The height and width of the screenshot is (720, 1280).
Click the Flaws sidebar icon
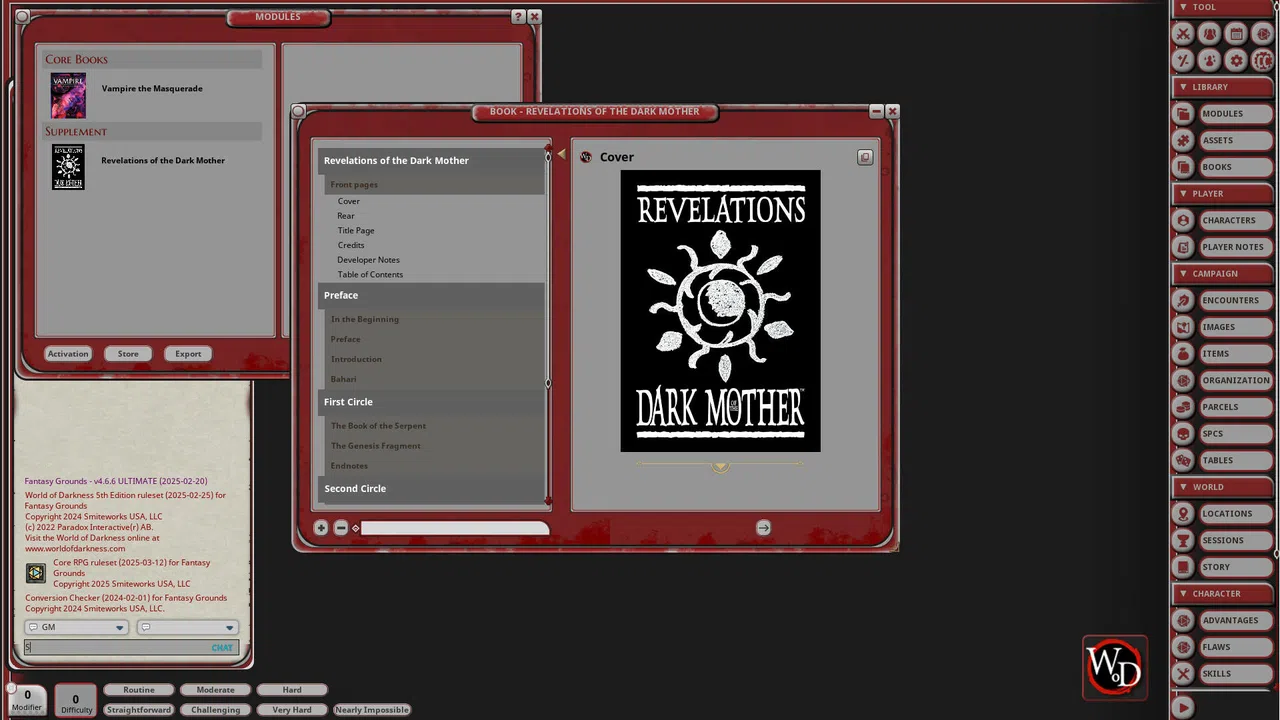coord(1184,647)
